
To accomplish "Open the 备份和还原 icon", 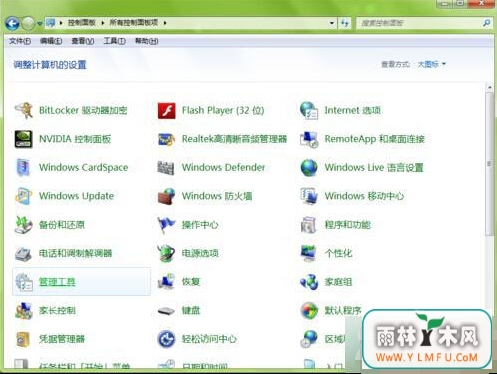I will click(x=24, y=225).
